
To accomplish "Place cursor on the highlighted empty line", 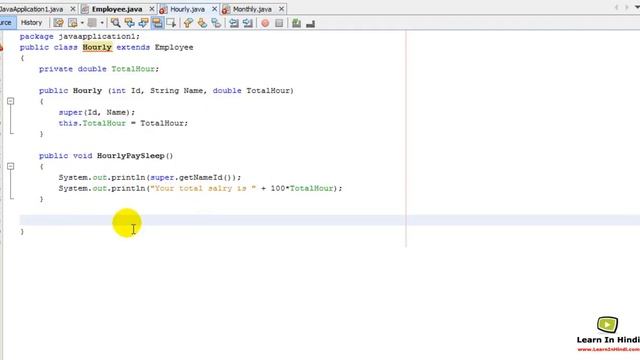I will click(x=330, y=220).
